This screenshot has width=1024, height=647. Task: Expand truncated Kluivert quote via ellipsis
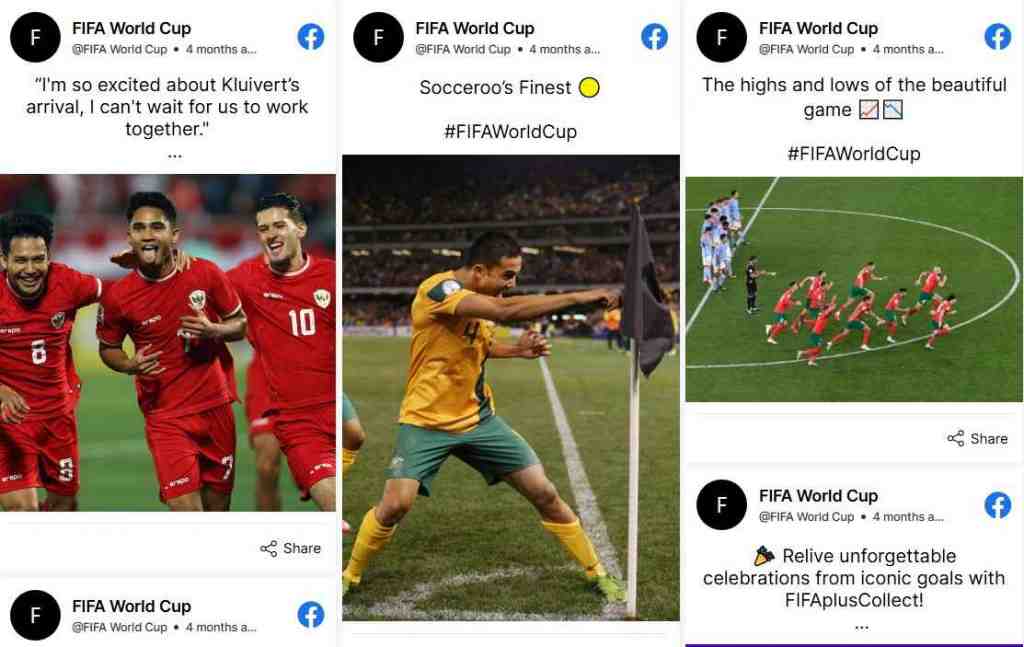174,156
